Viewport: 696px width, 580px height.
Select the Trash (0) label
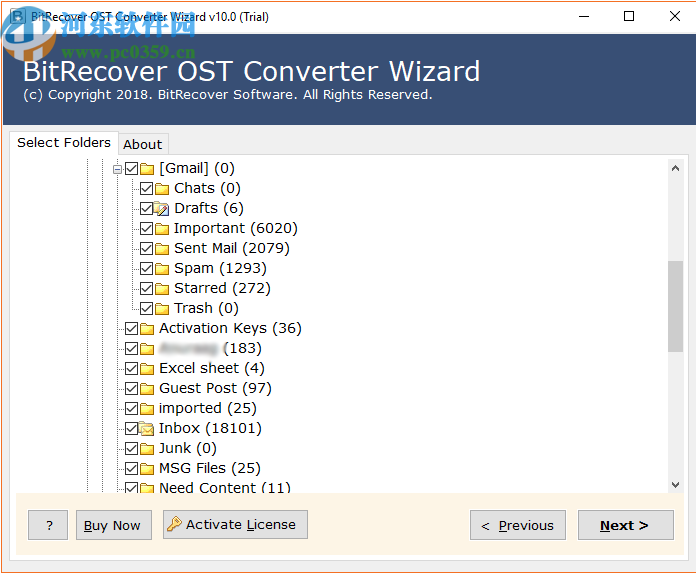(x=206, y=308)
